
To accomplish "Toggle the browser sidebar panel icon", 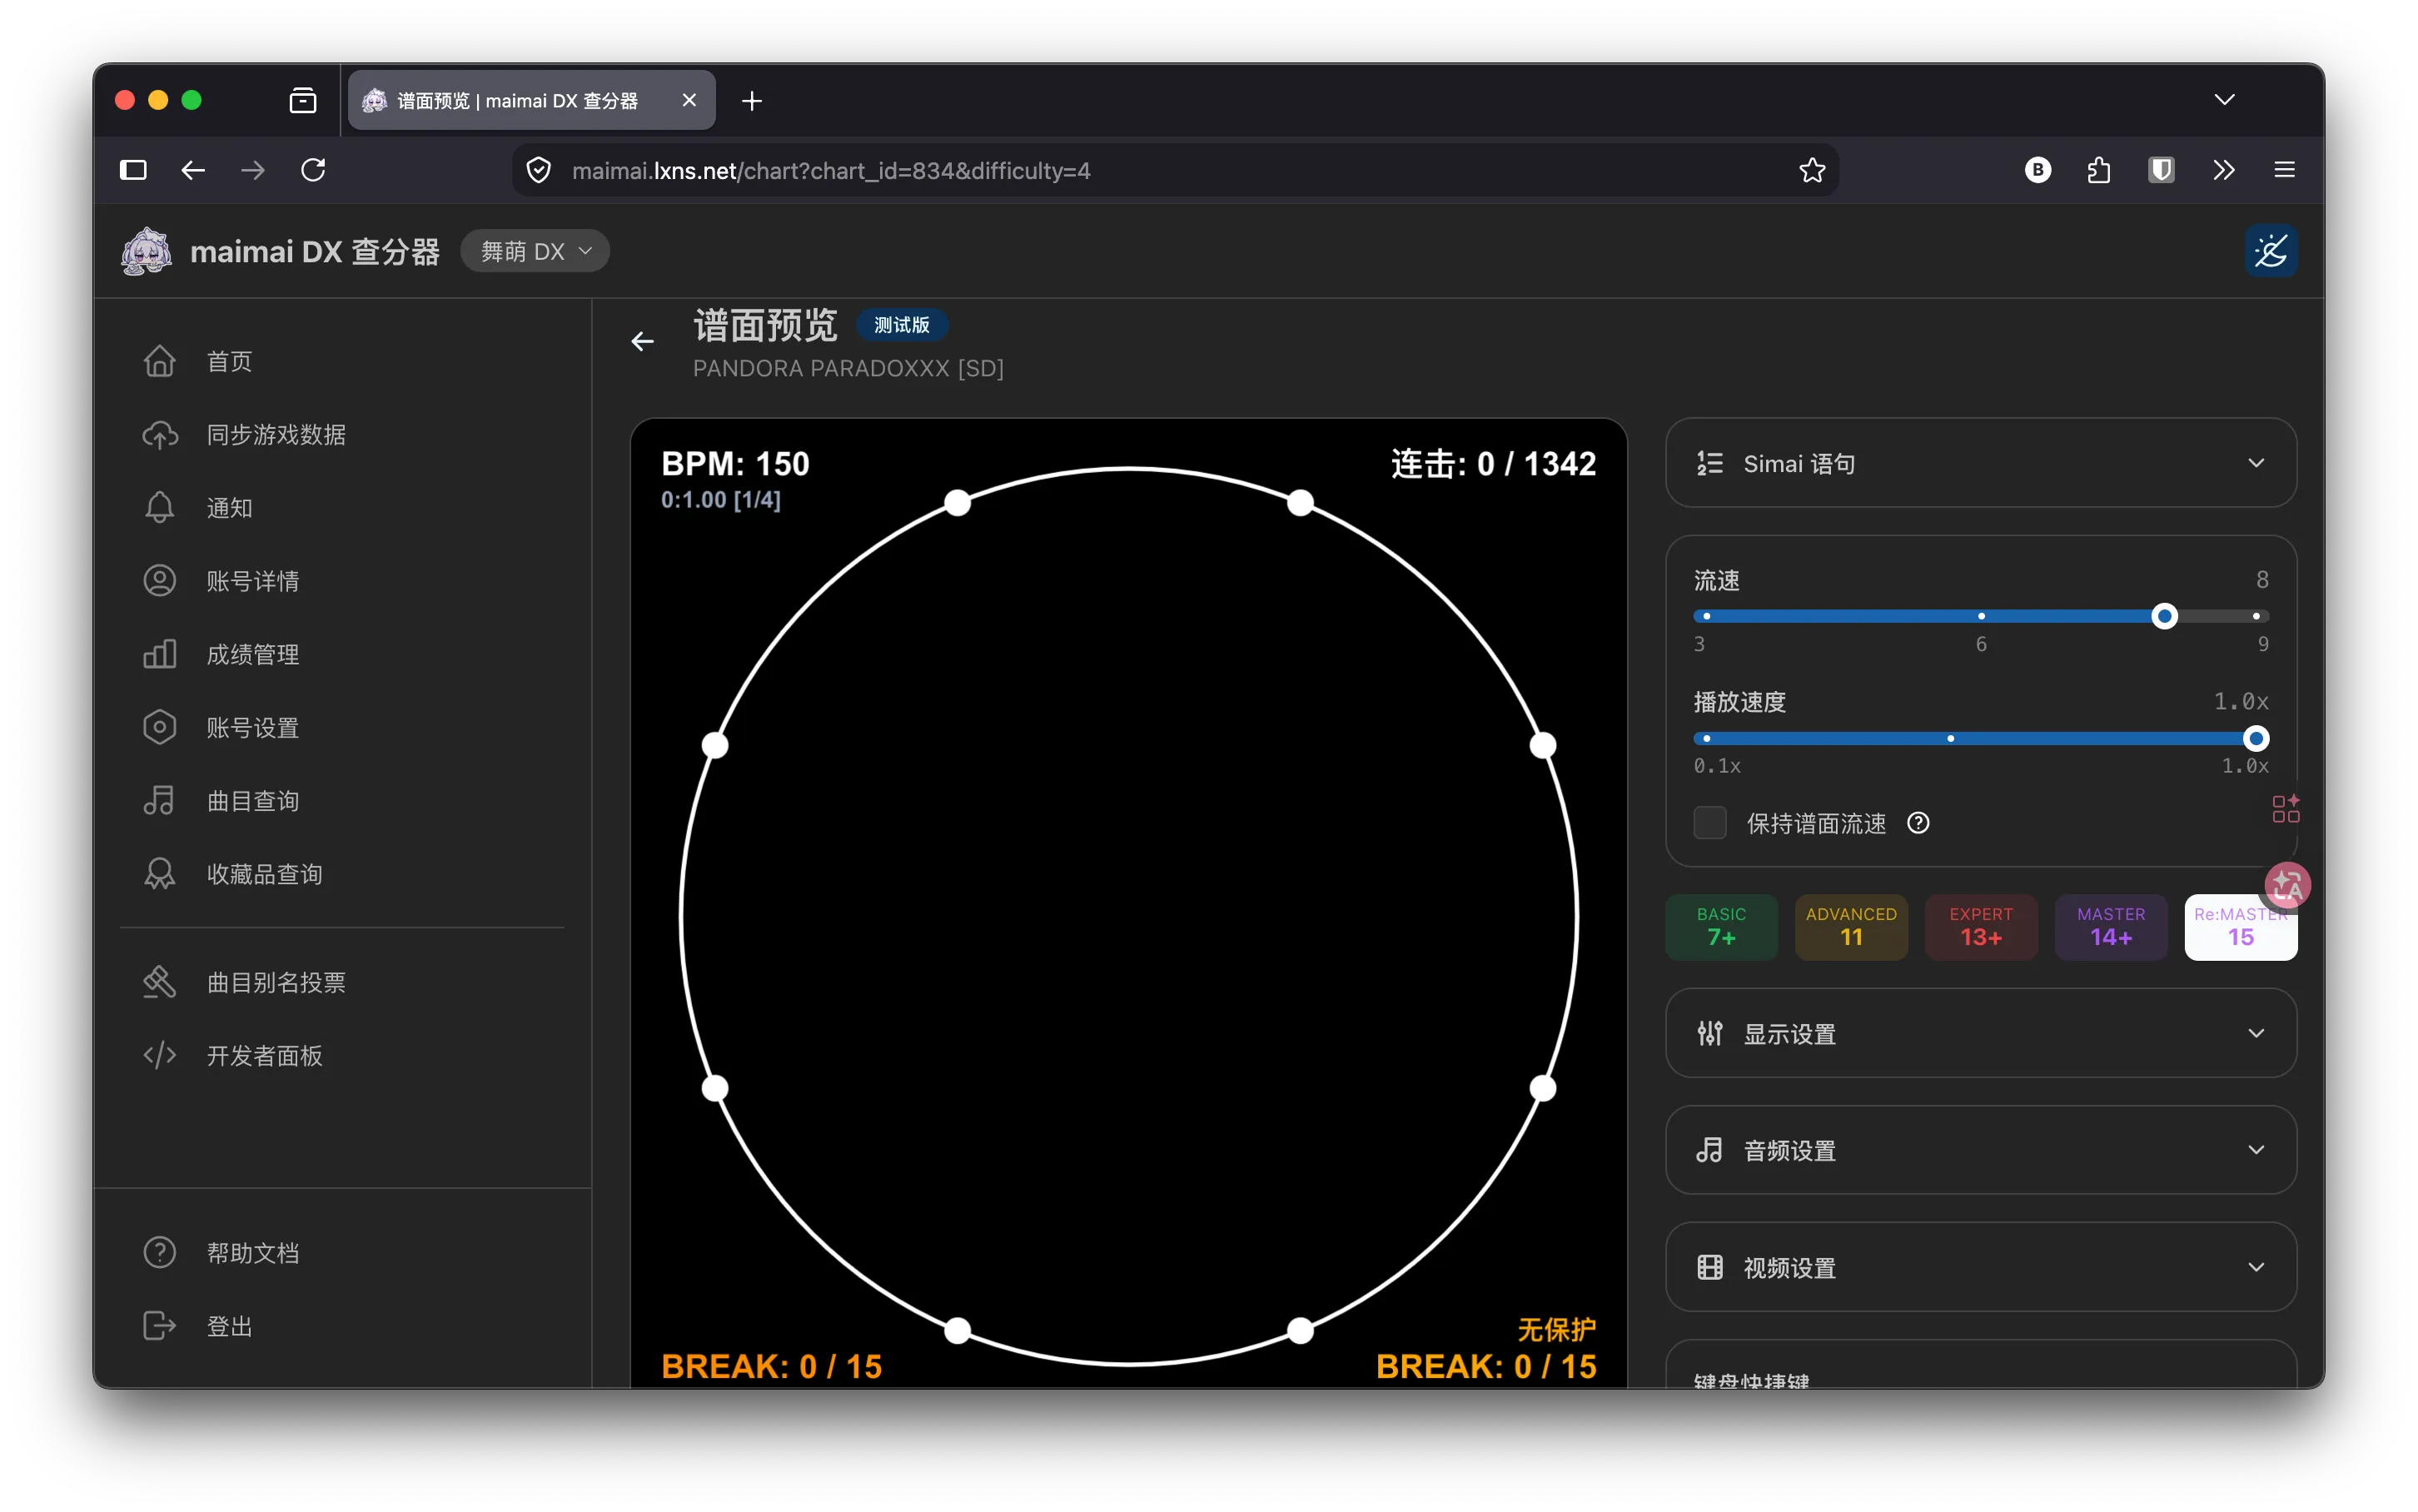I will click(x=133, y=170).
